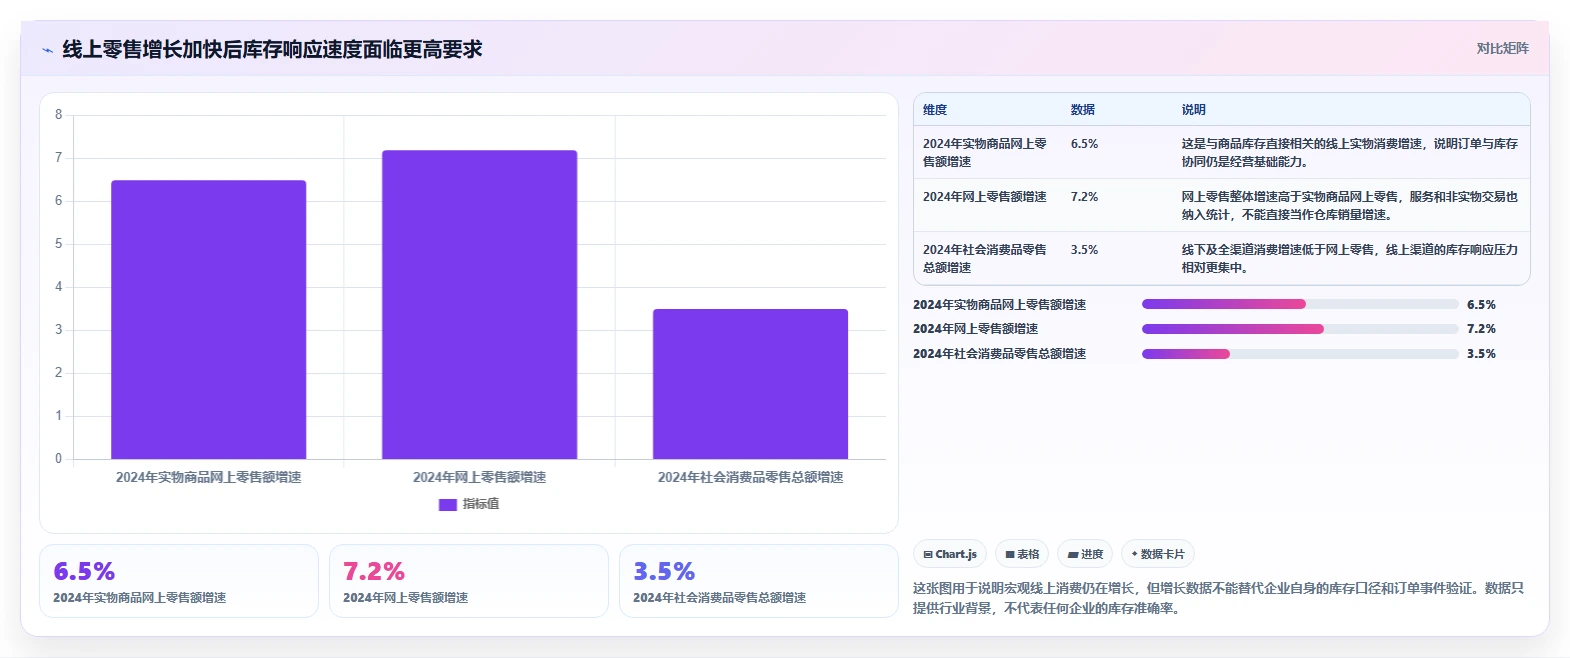1570x658 pixels.
Task: Click the table cell 2024年实物商品网上零售额增速
Action: coord(985,152)
